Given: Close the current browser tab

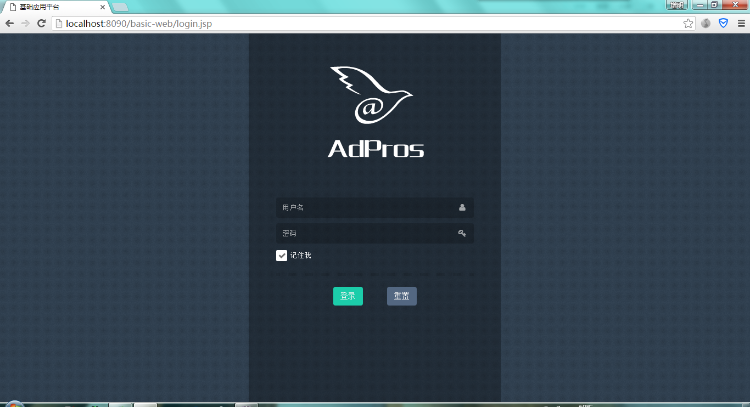Looking at the screenshot, I should 102,7.
